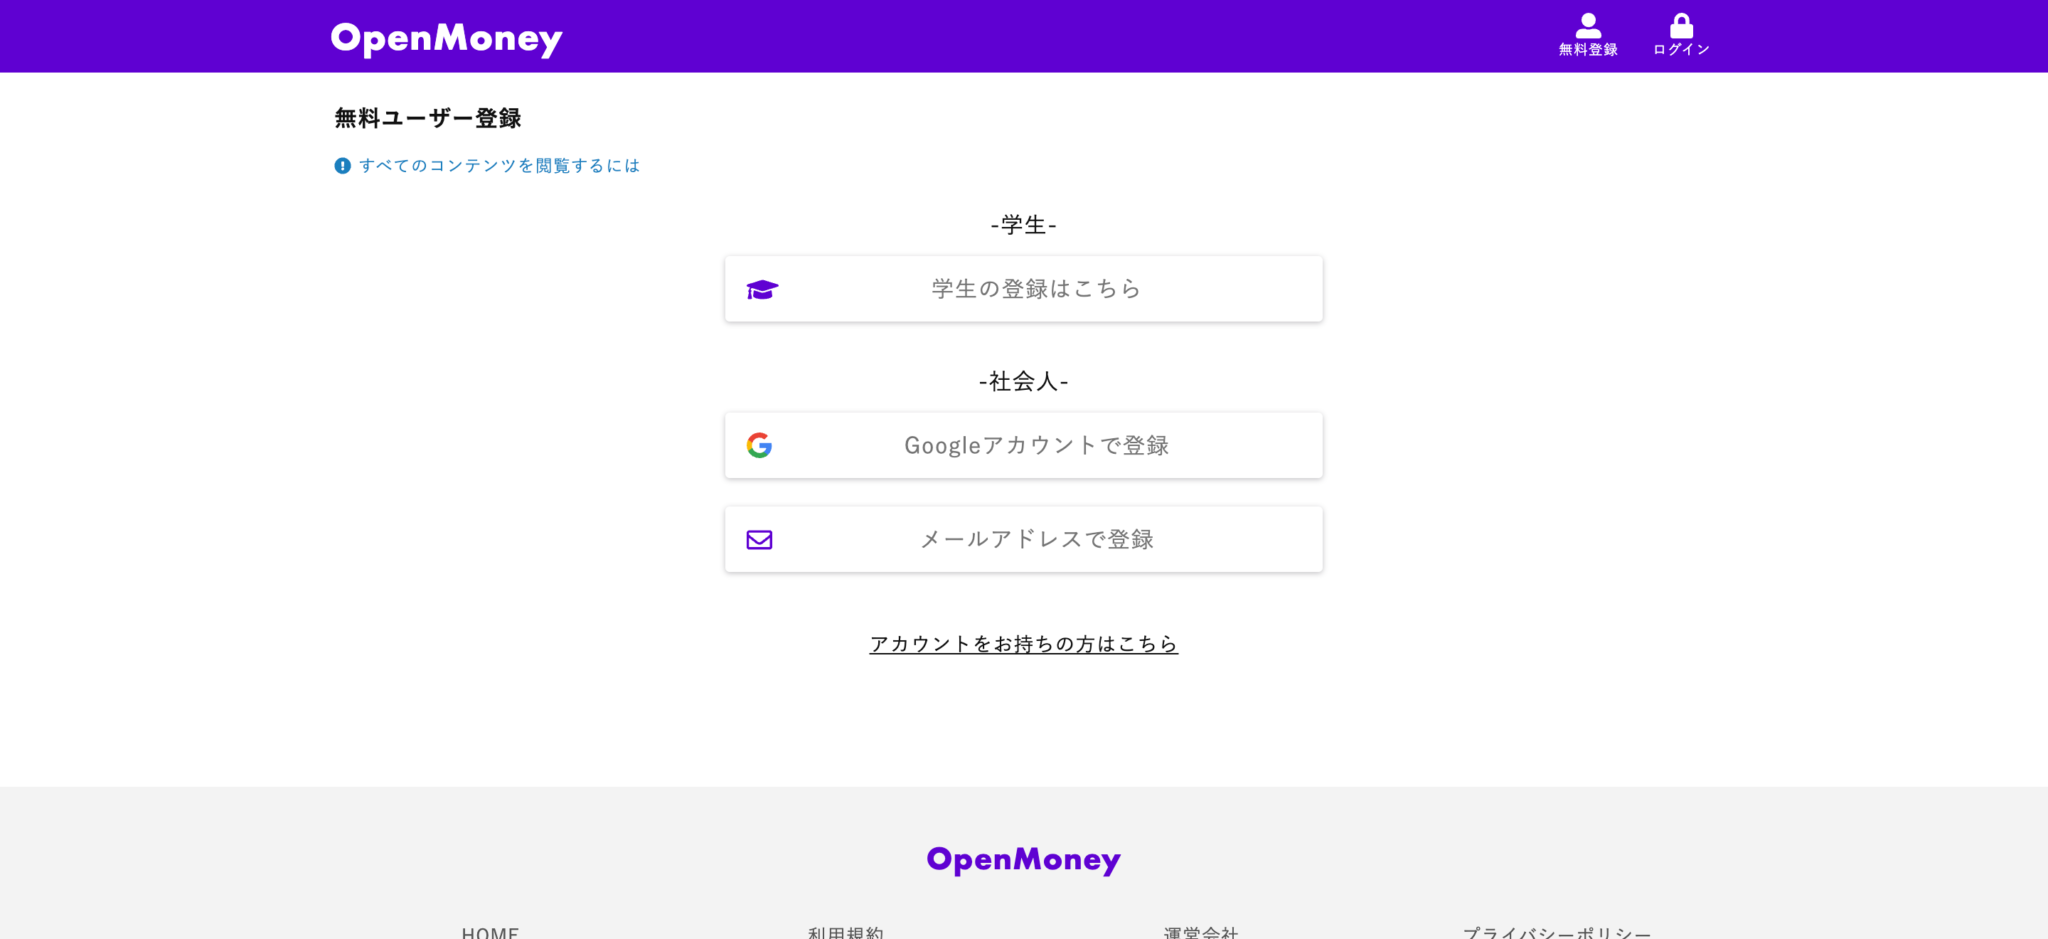
Task: Navigate to HOME from the footer
Action: [x=488, y=933]
